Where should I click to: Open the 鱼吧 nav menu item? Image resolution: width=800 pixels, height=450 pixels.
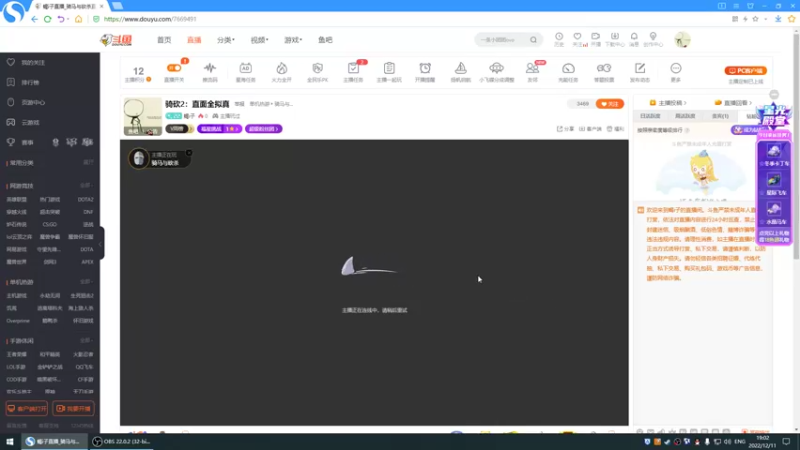pos(325,40)
